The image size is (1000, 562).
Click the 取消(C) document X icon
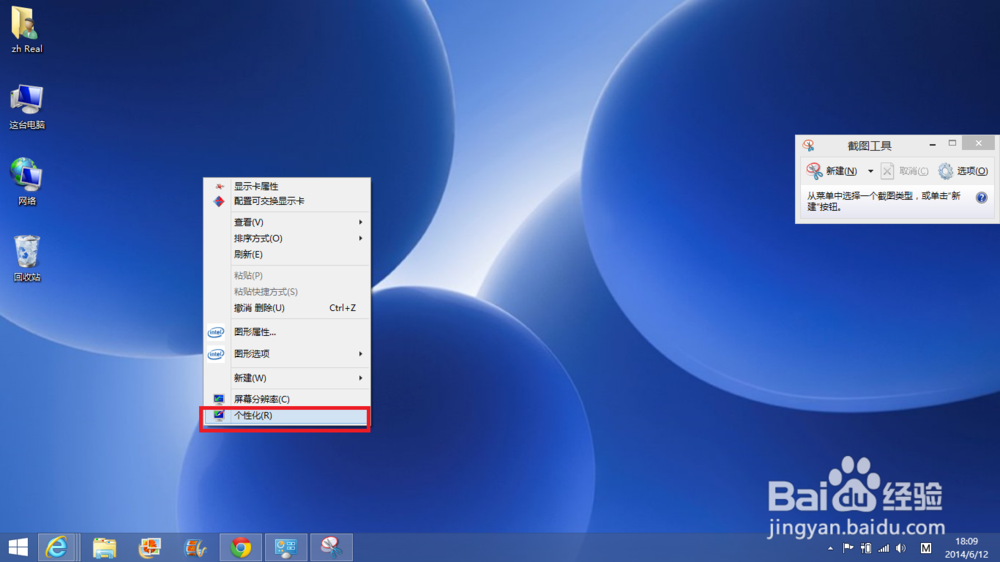(887, 171)
